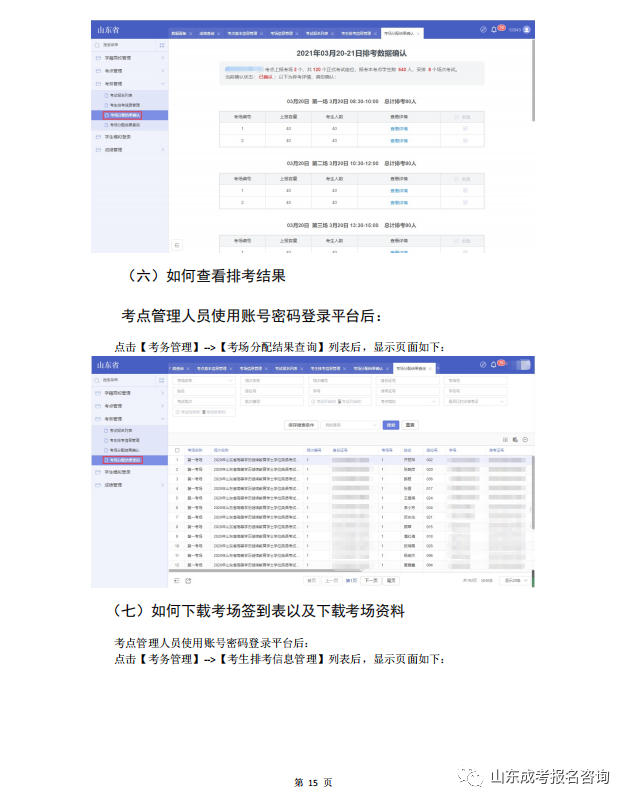630x805 pixels.
Task: Toggle select-all checkbox in second session table
Action: tap(456, 179)
